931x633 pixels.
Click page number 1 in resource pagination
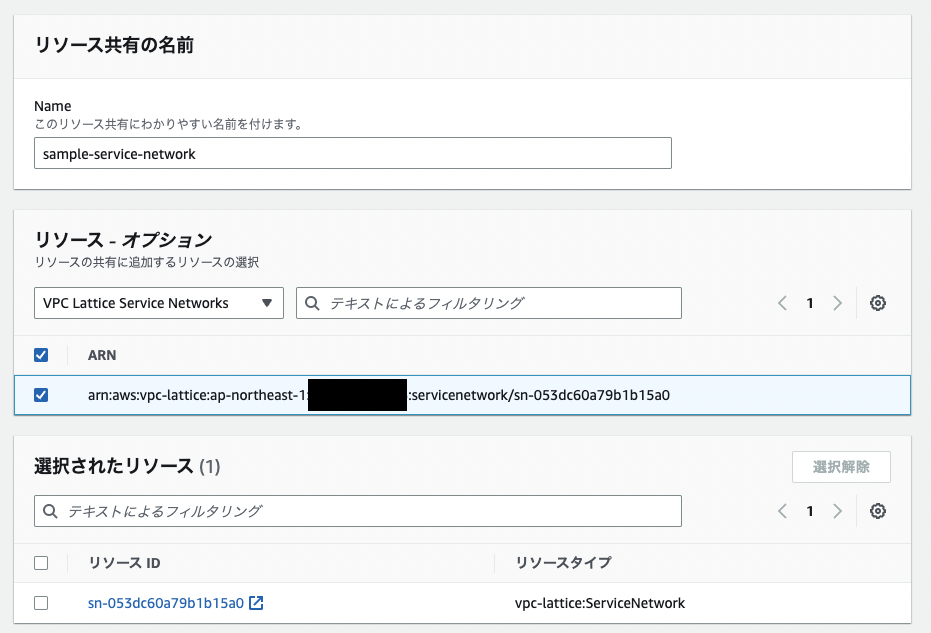click(x=810, y=302)
